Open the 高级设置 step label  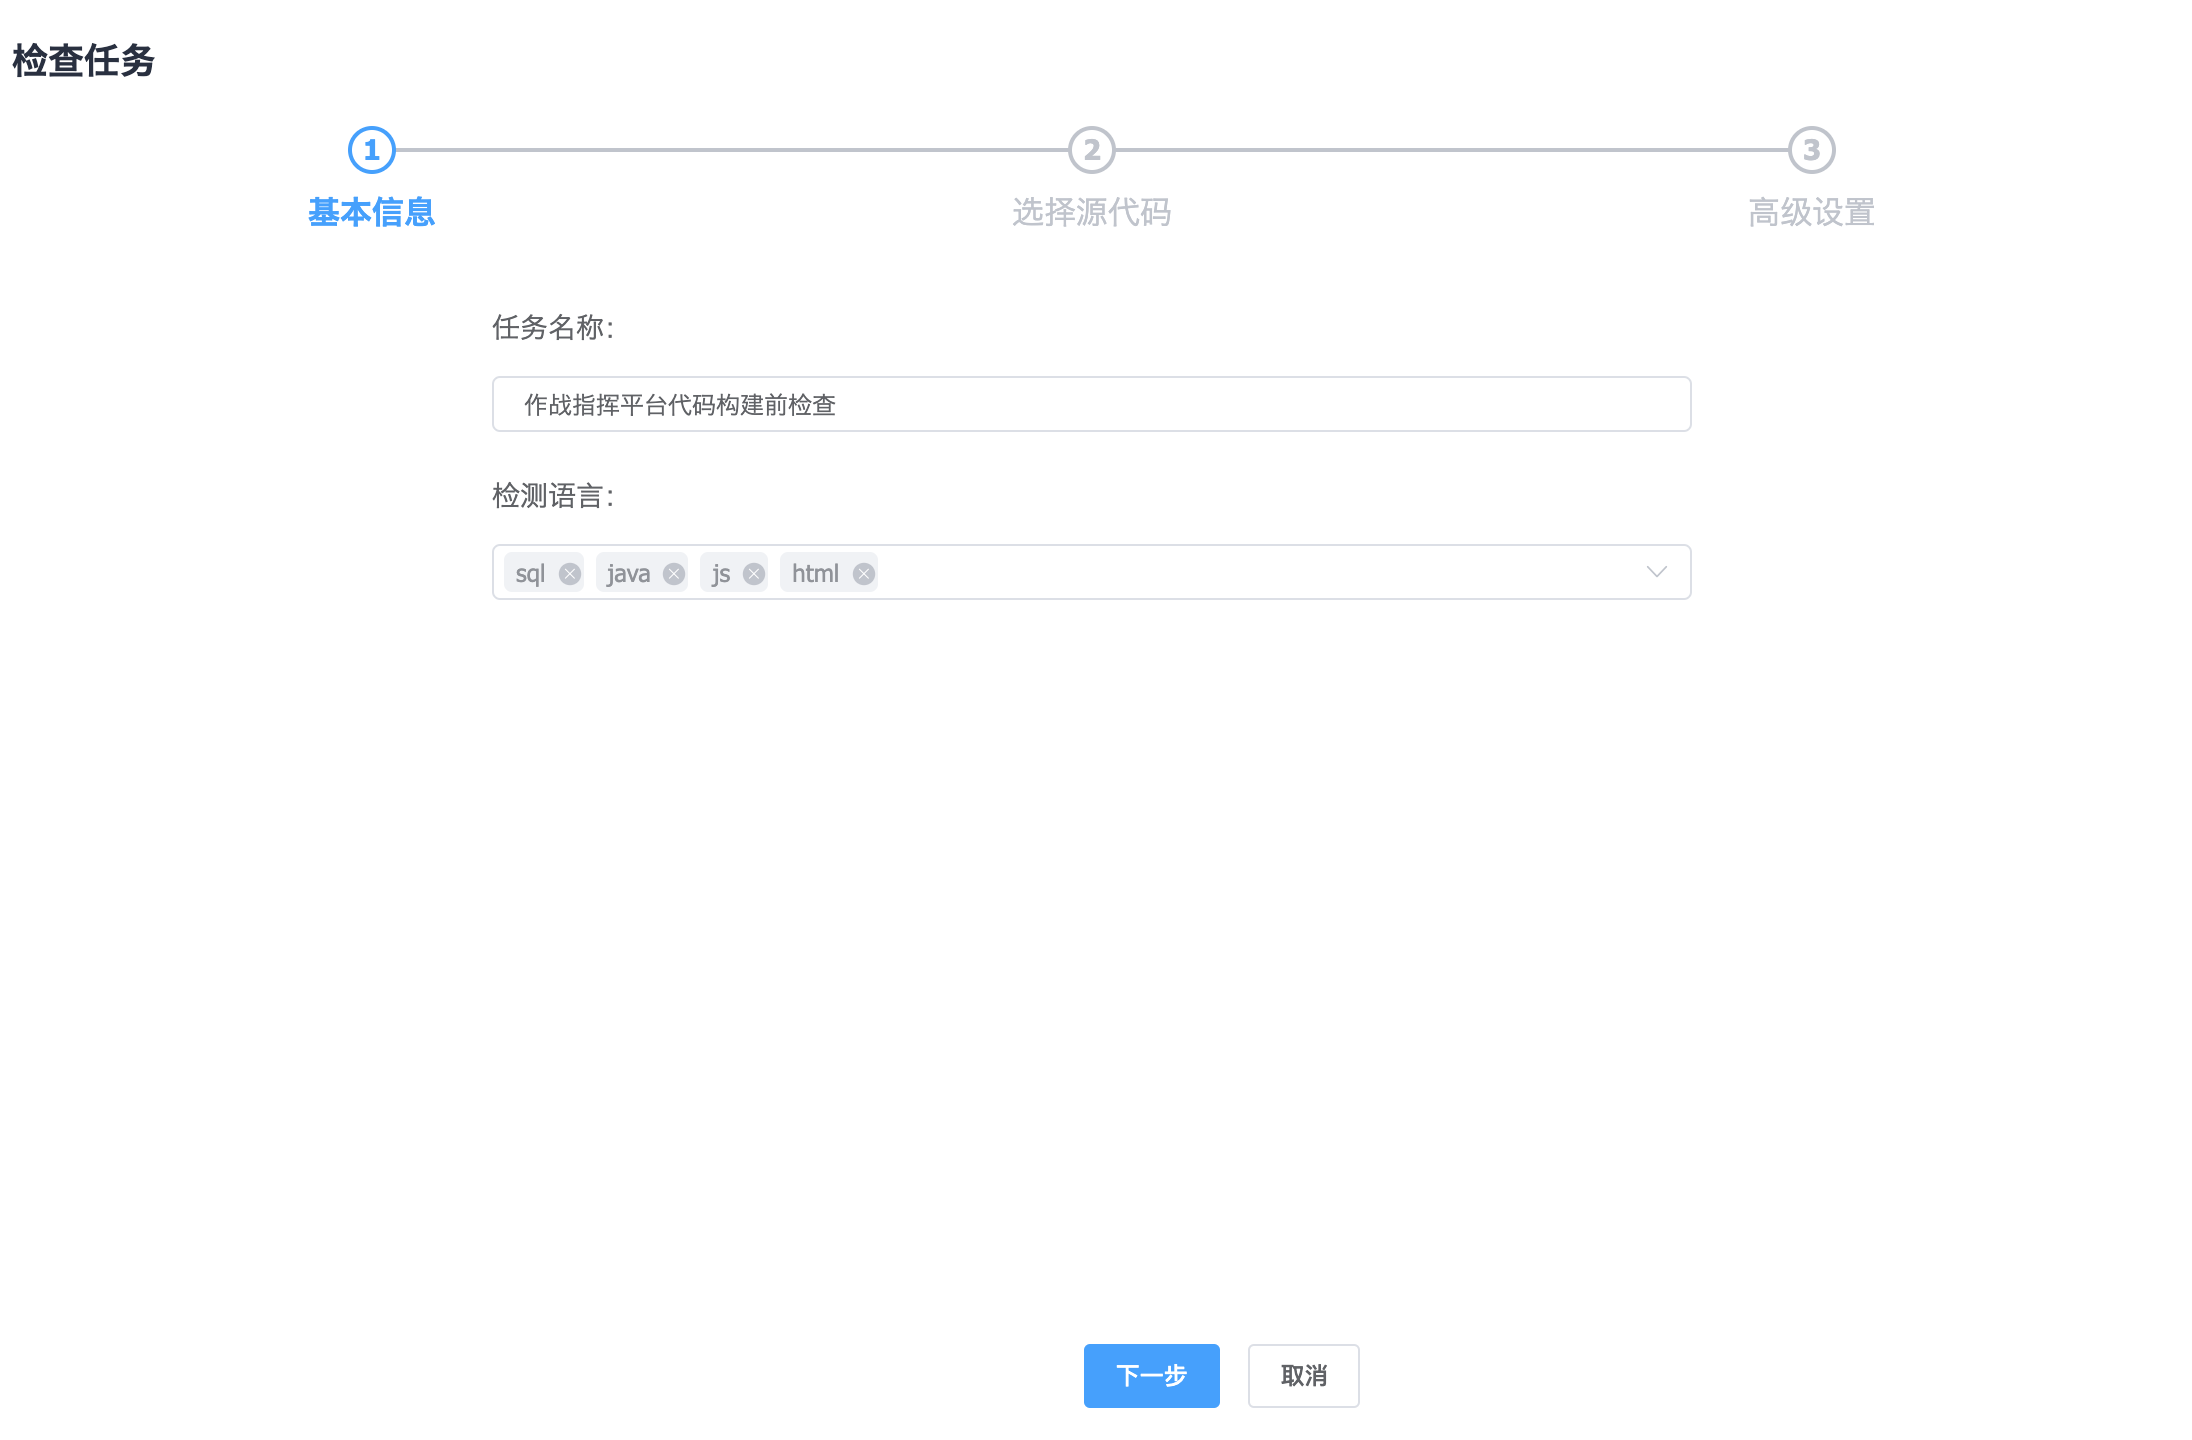[x=1812, y=212]
